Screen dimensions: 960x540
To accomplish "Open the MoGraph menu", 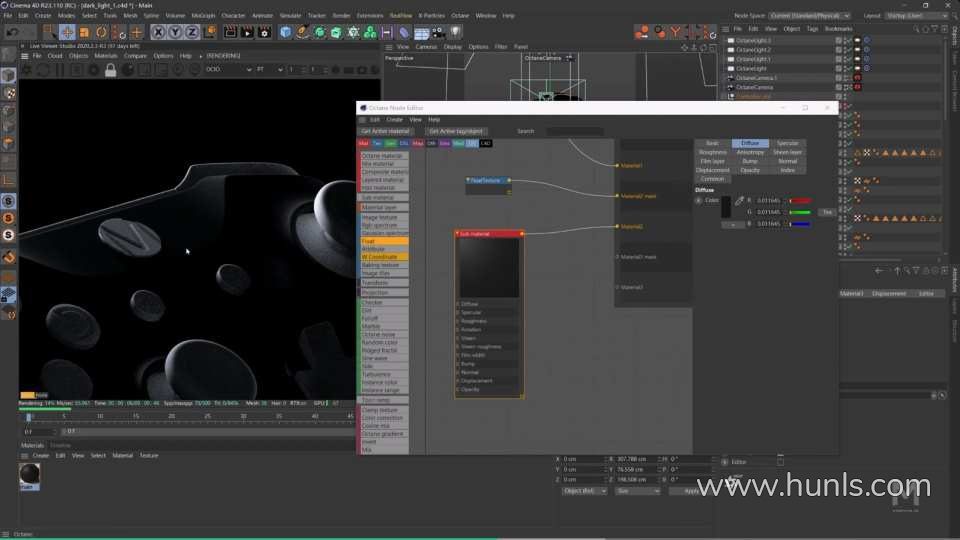I will coord(201,16).
